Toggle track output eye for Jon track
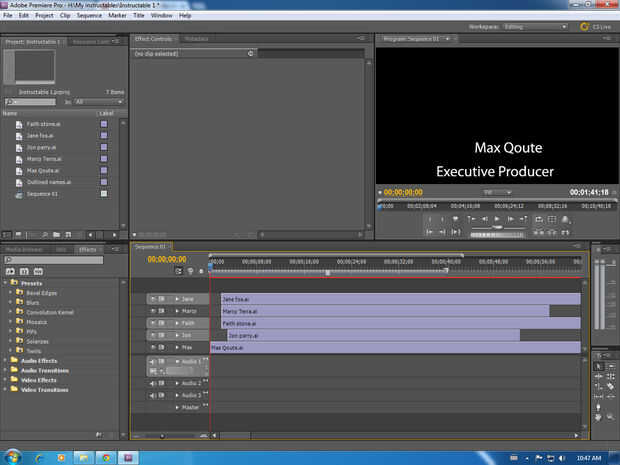The image size is (620, 465). click(153, 335)
